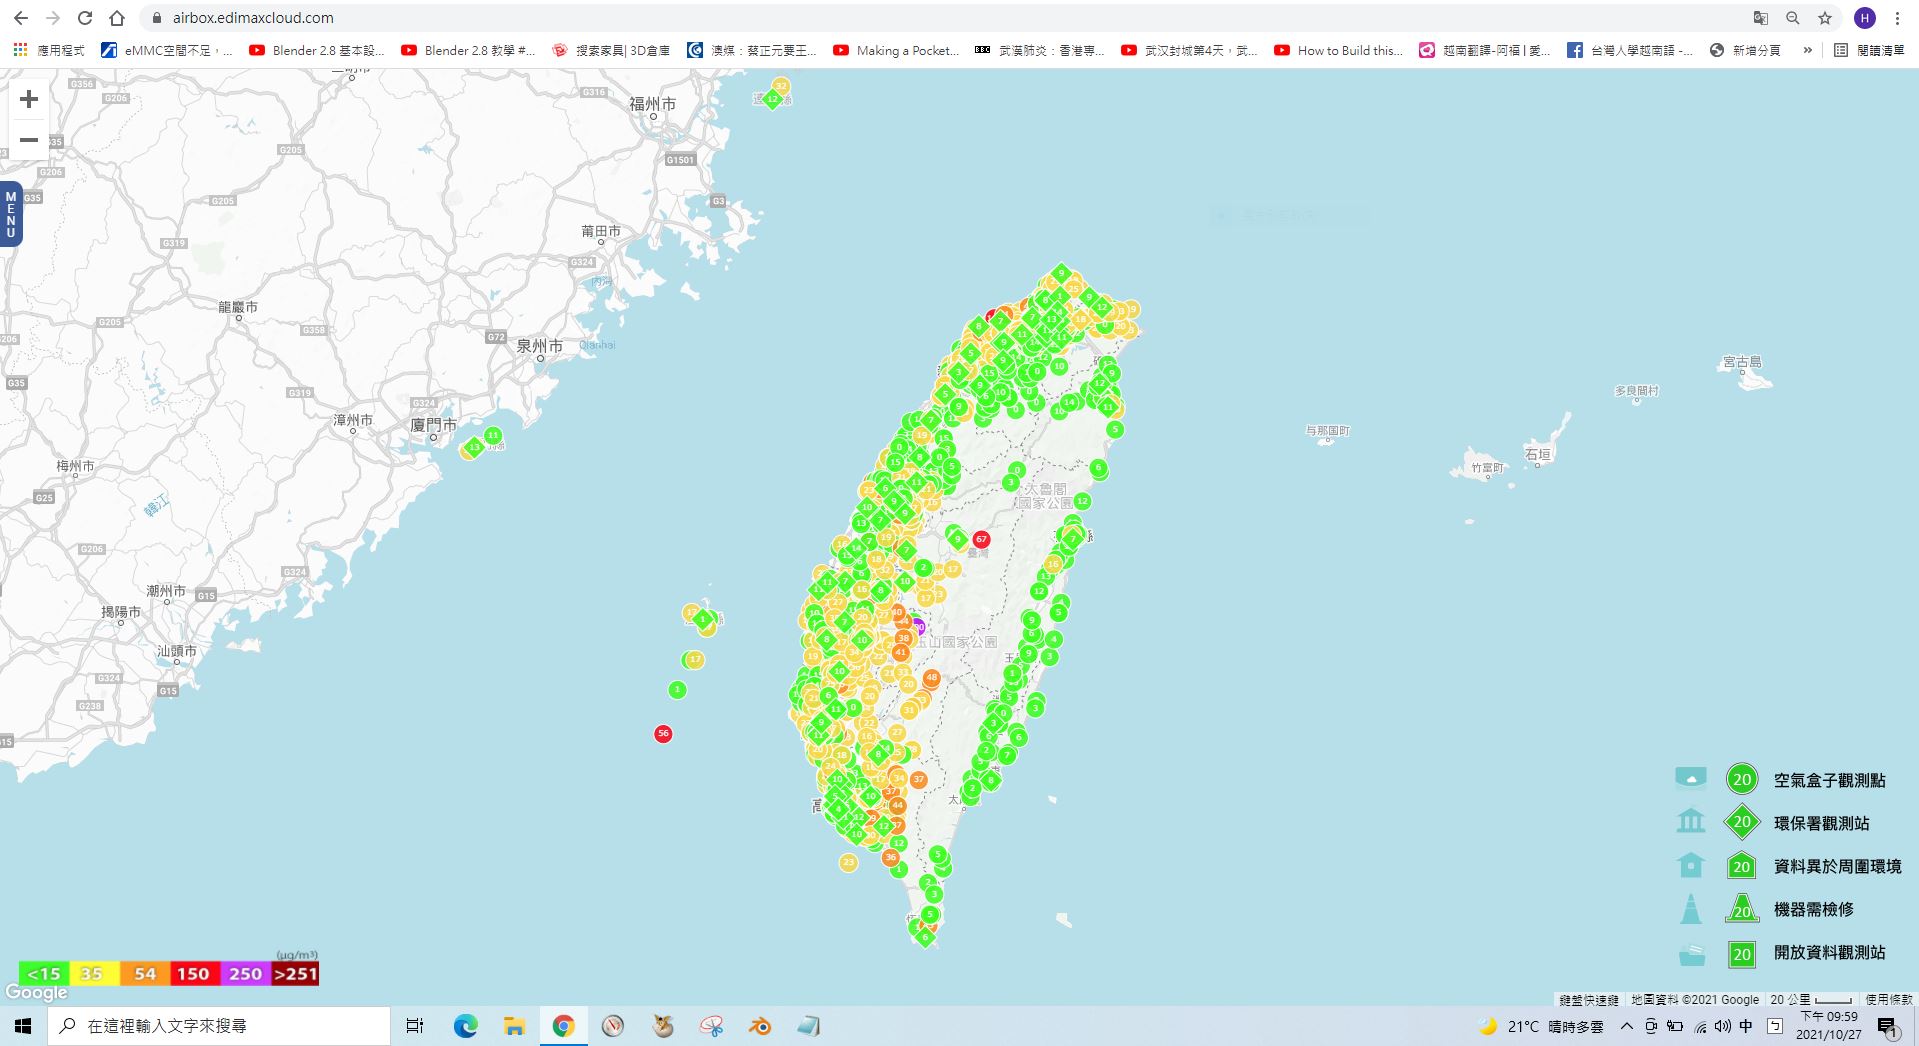Open the Google logo on map
This screenshot has height=1046, width=1919.
(x=36, y=992)
